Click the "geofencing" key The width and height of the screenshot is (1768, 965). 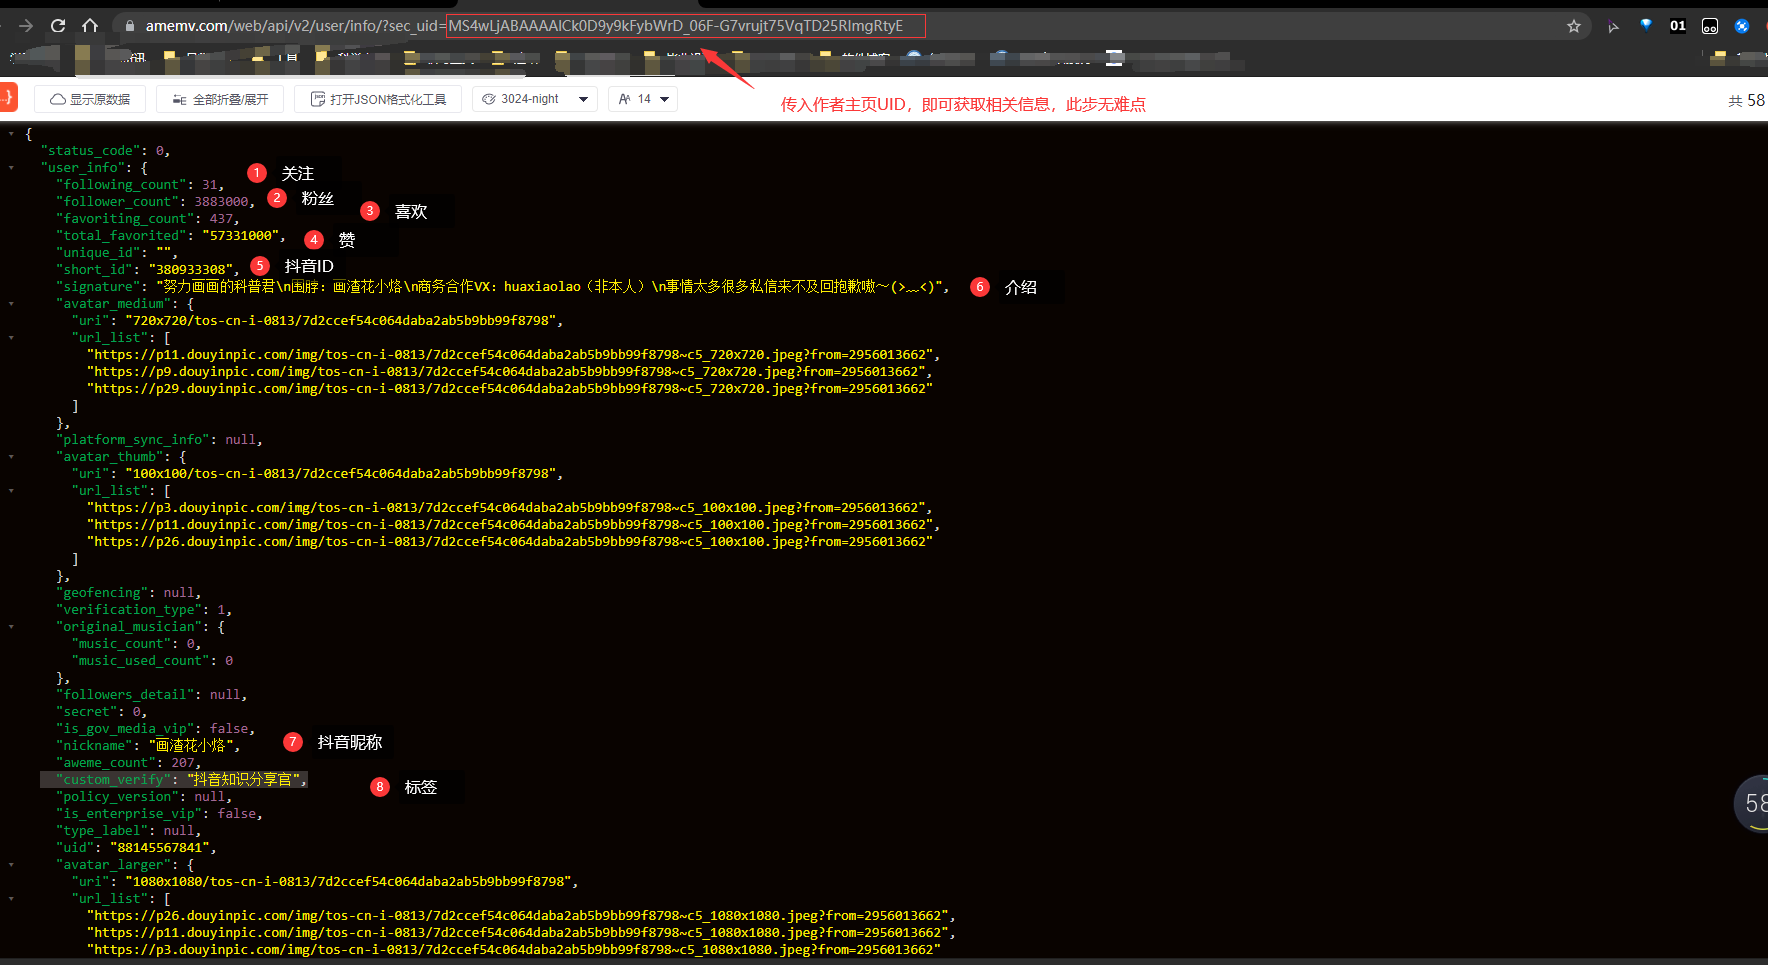click(x=102, y=592)
